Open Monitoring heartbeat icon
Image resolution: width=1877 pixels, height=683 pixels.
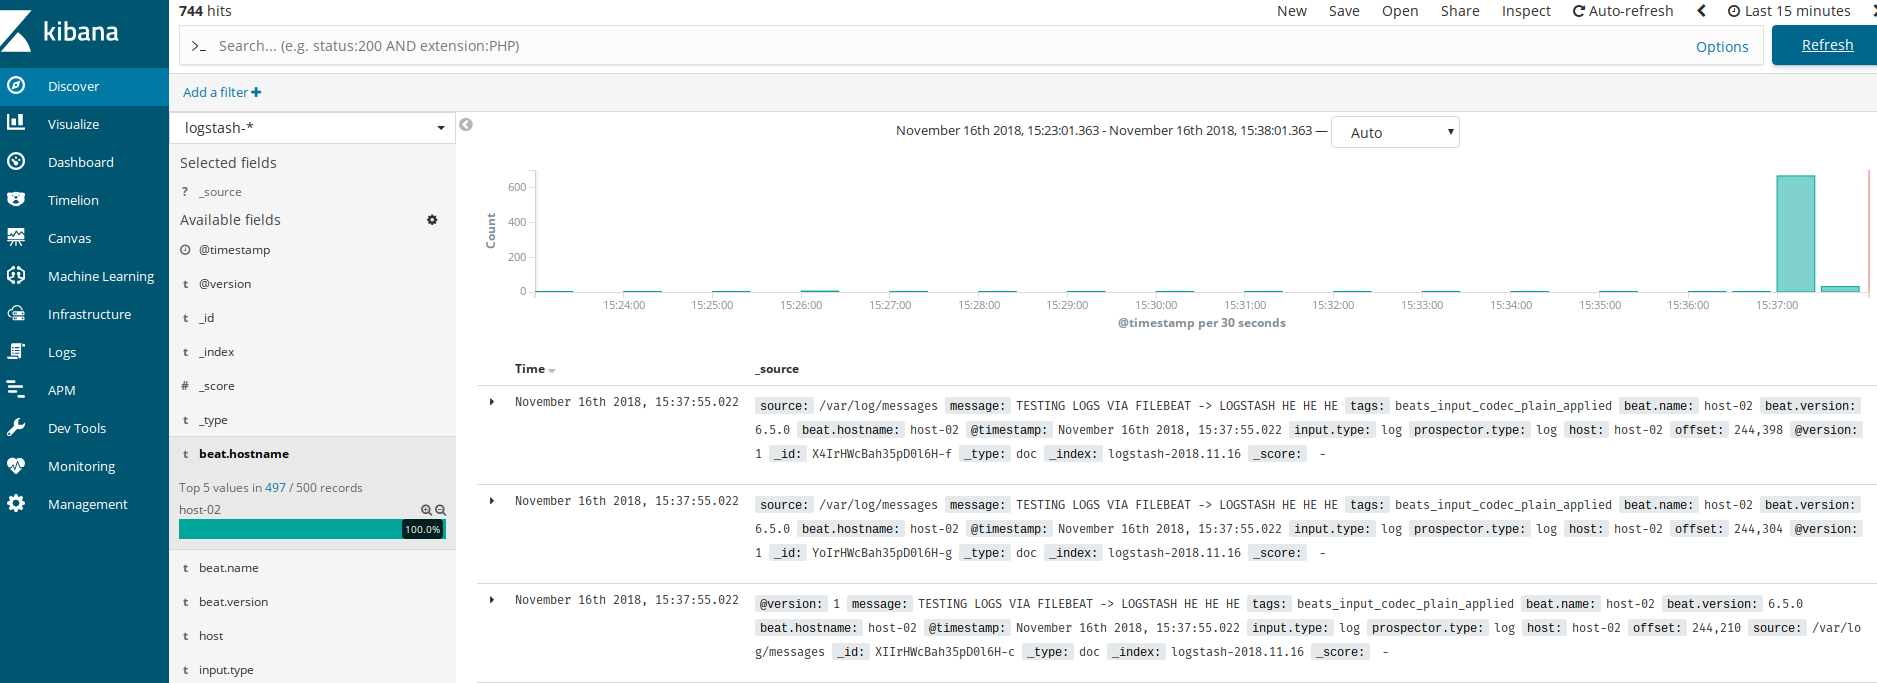pos(16,465)
